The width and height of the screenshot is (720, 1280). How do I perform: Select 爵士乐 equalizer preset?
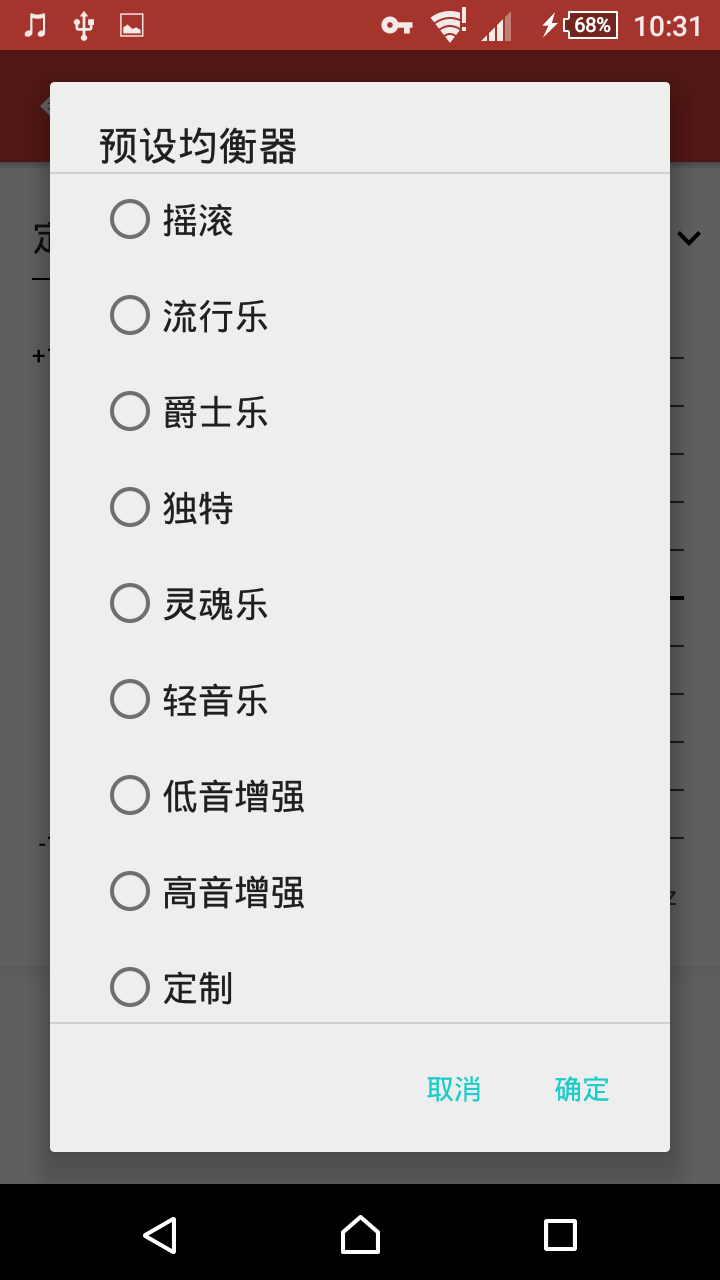(360, 412)
